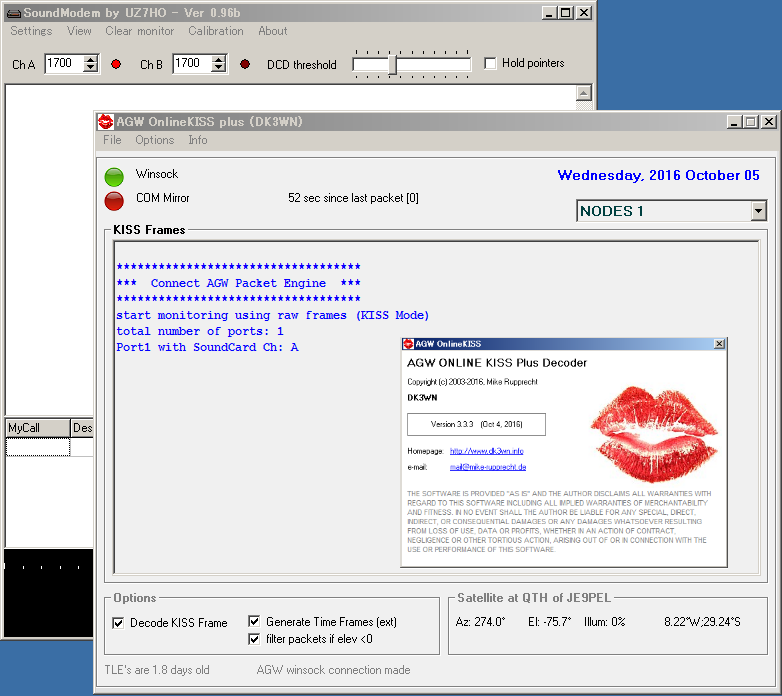Click the Ch B frequency input field
This screenshot has width=782, height=696.
click(x=192, y=63)
